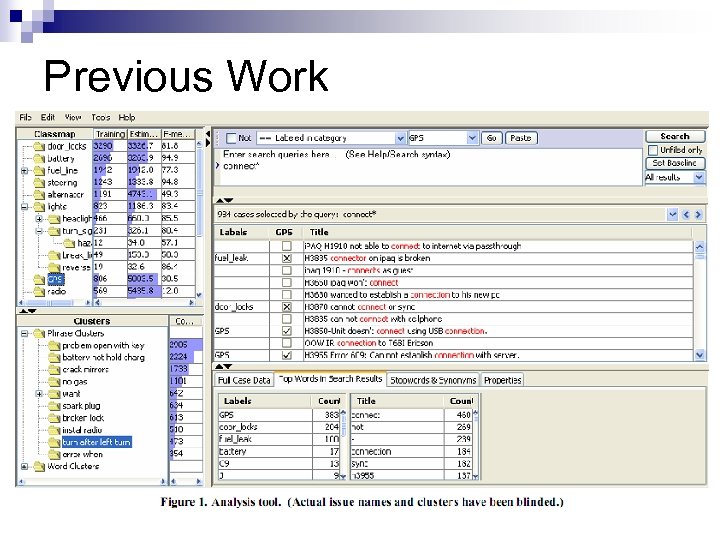This screenshot has height=540, width=720.
Task: Click the Set Baseline button
Action: pos(675,163)
